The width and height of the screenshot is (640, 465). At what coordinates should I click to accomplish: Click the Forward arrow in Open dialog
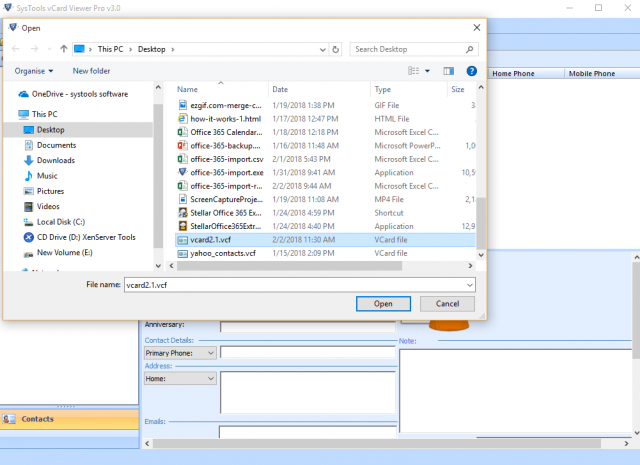point(34,49)
